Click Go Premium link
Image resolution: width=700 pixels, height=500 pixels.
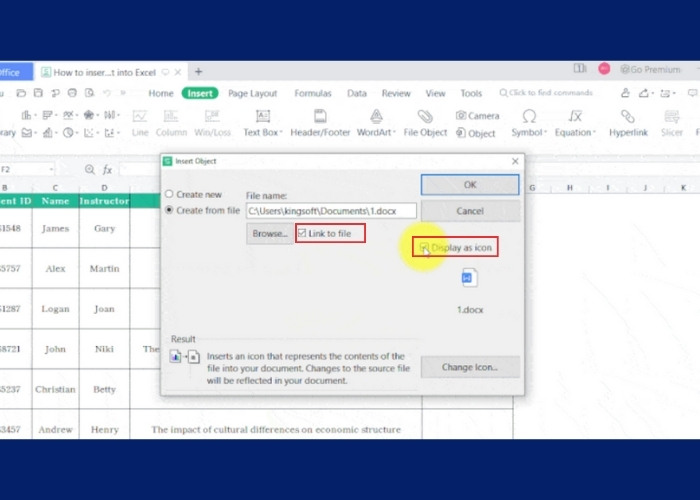click(x=650, y=69)
